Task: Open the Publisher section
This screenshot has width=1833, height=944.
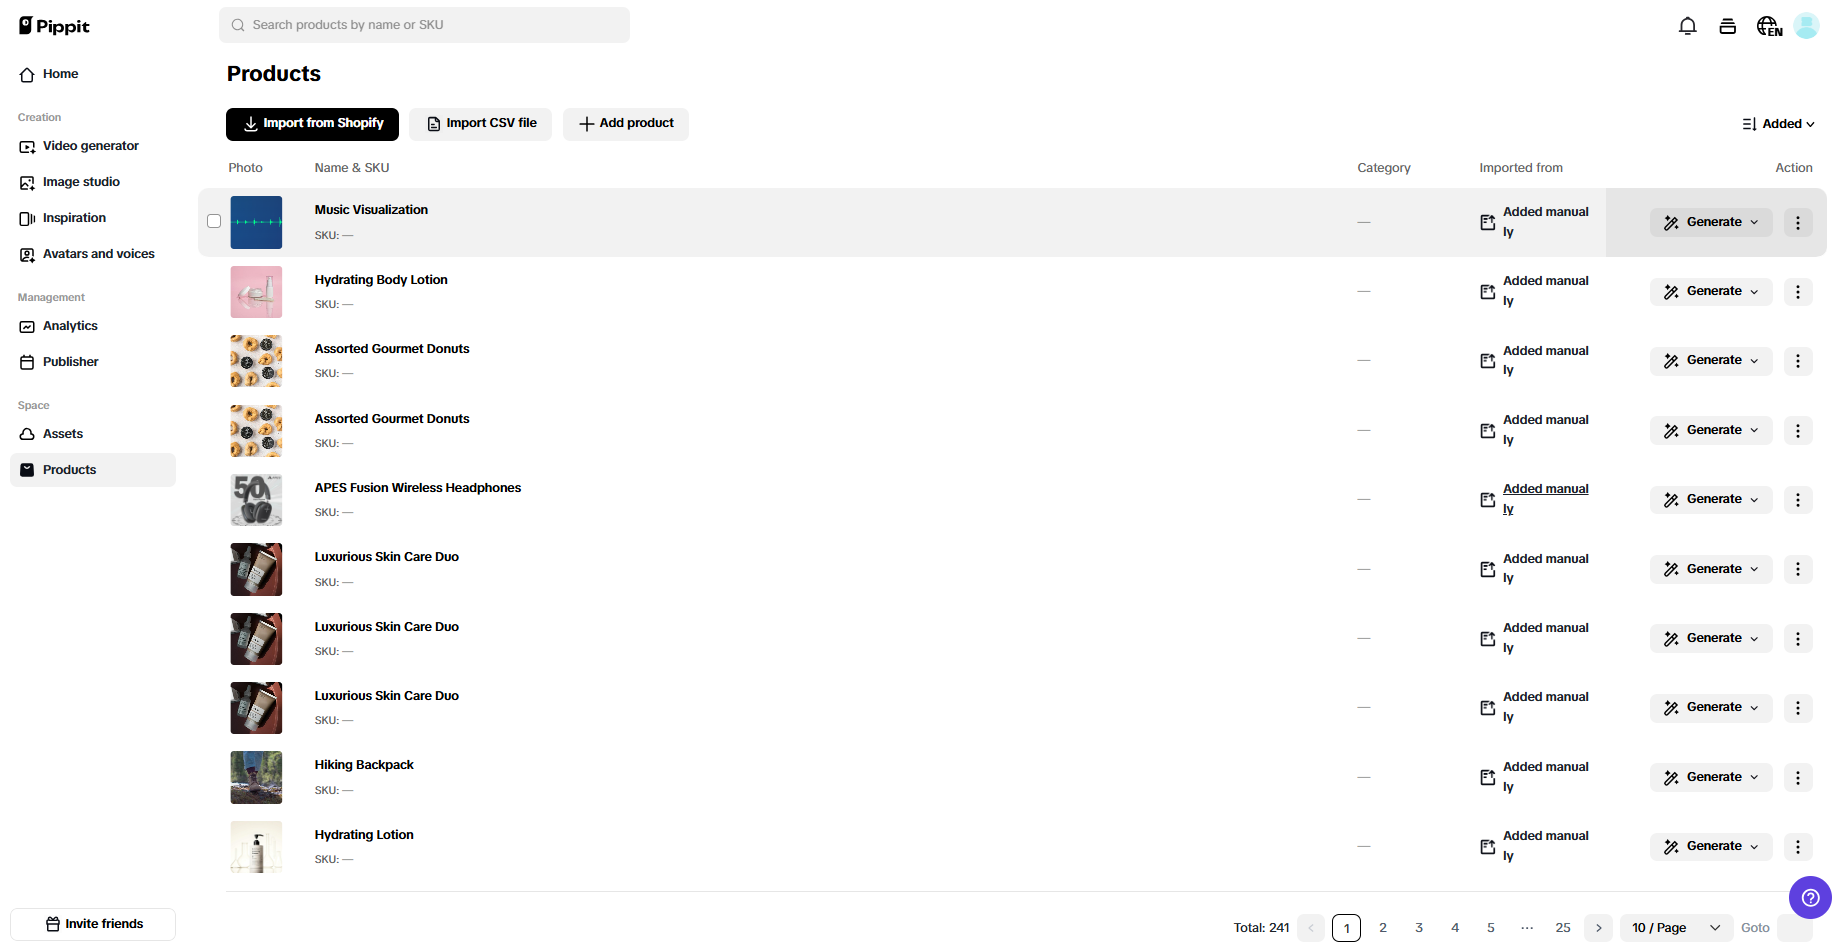Action: coord(70,361)
